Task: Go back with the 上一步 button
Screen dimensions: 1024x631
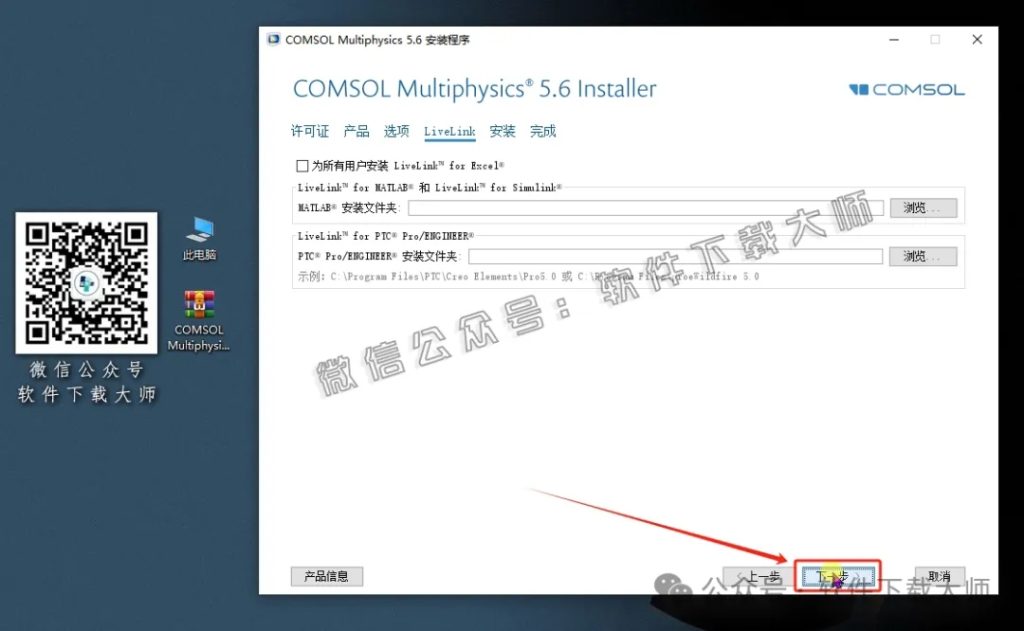Action: [x=764, y=576]
